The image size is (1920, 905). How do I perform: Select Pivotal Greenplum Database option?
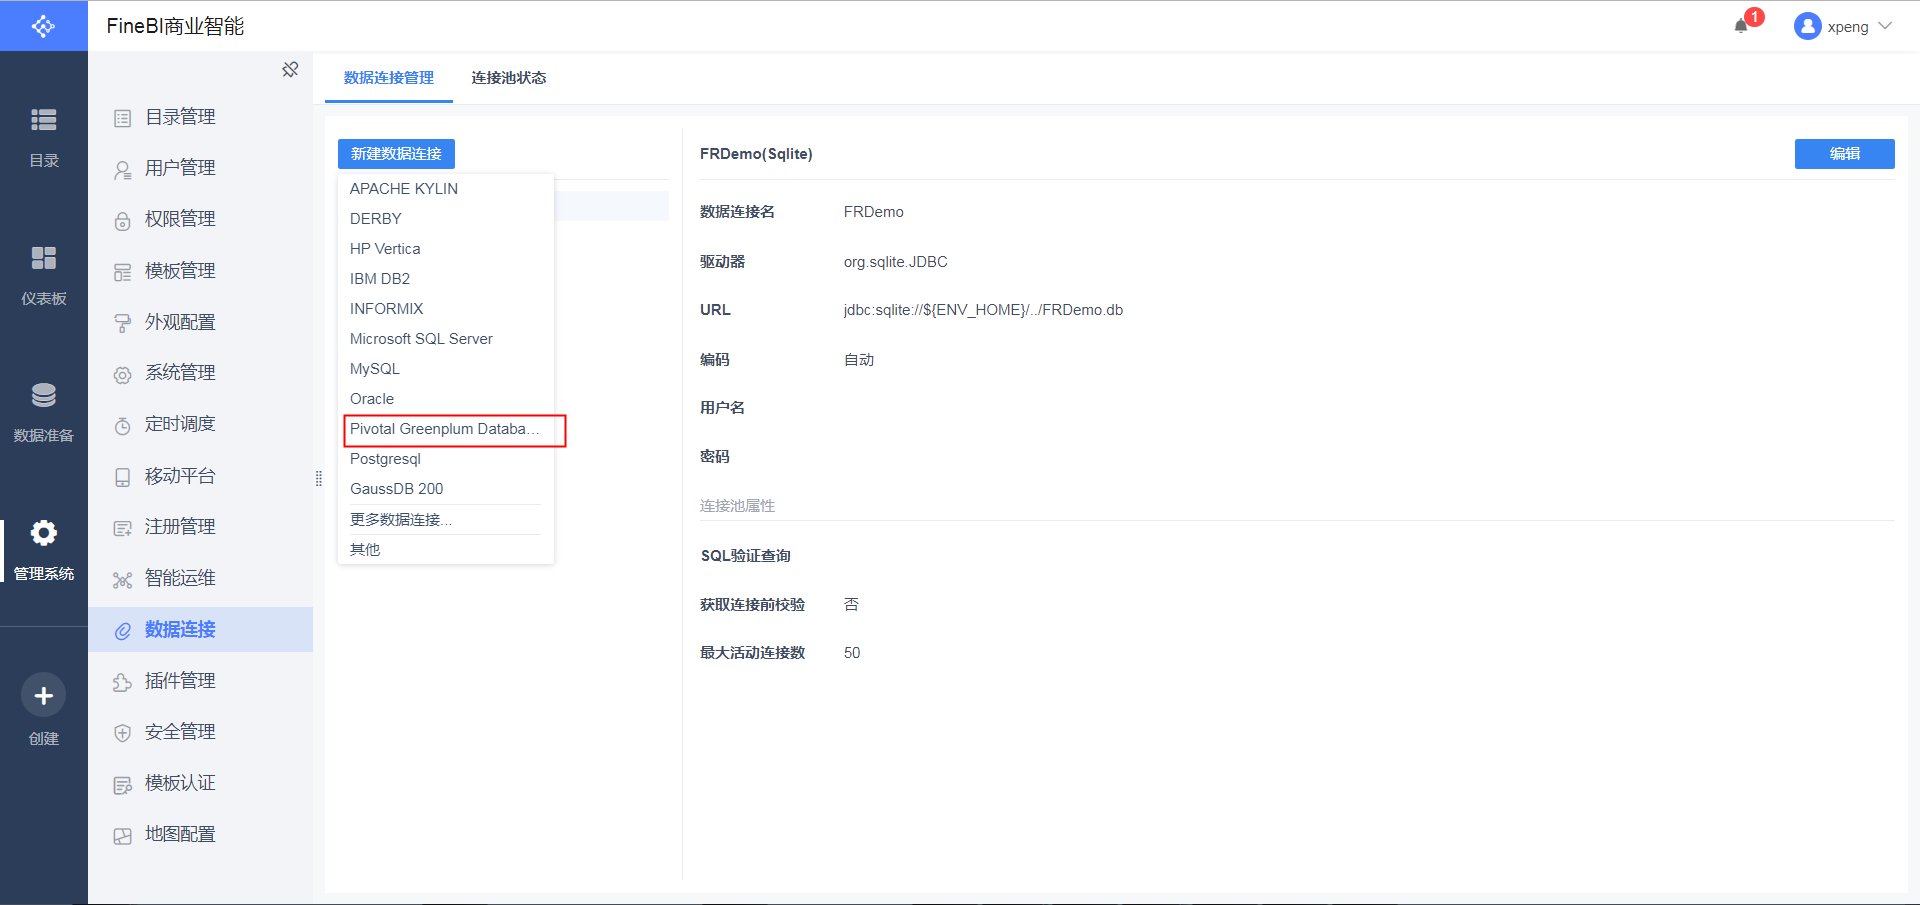click(446, 429)
